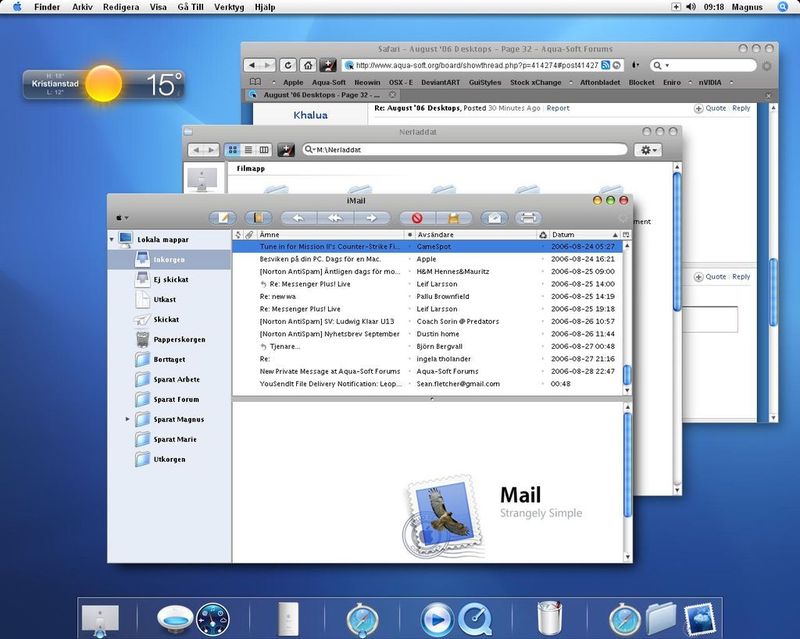Reload the page in Safari
This screenshot has height=639, width=800.
pos(288,65)
